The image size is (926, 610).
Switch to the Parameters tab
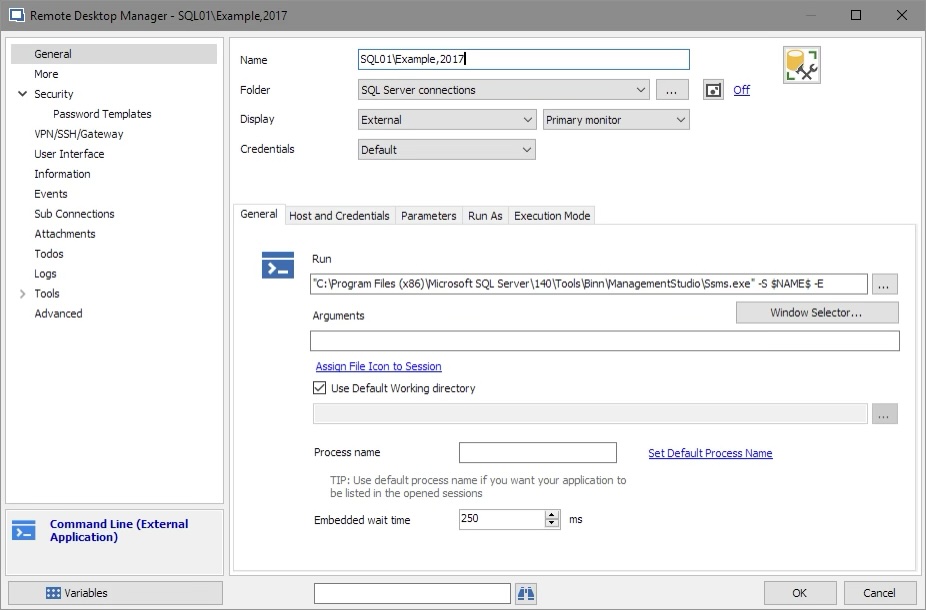pyautogui.click(x=429, y=216)
